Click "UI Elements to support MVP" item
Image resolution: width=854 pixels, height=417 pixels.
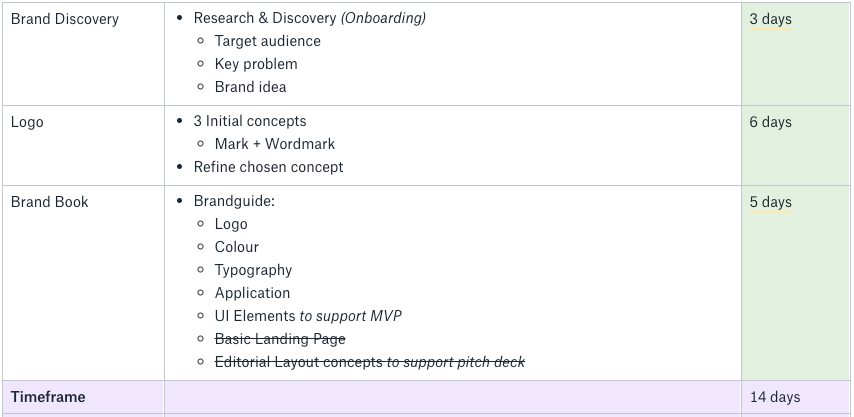pyautogui.click(x=308, y=317)
